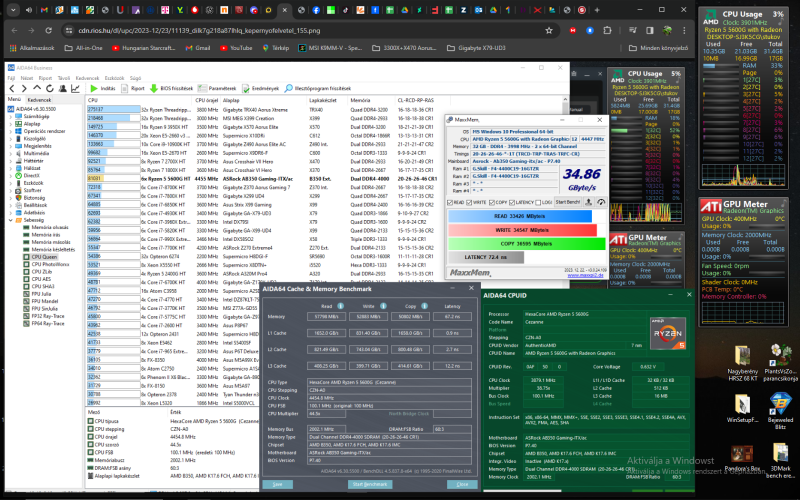Click the AIDA64 refresh icon
The height and width of the screenshot is (500, 800).
pos(49,88)
